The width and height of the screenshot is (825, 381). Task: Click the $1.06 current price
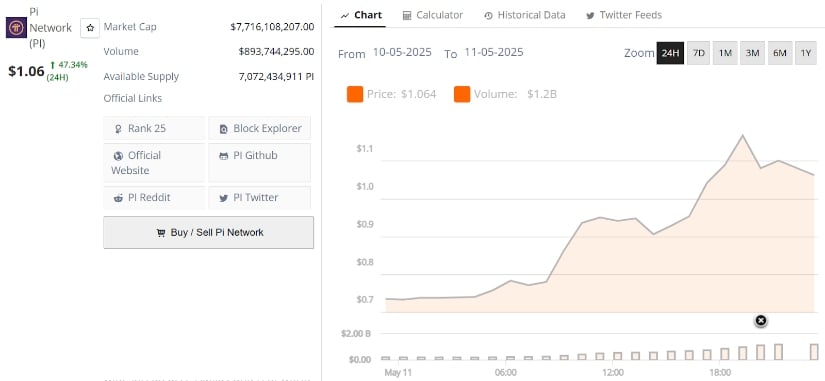(x=26, y=72)
